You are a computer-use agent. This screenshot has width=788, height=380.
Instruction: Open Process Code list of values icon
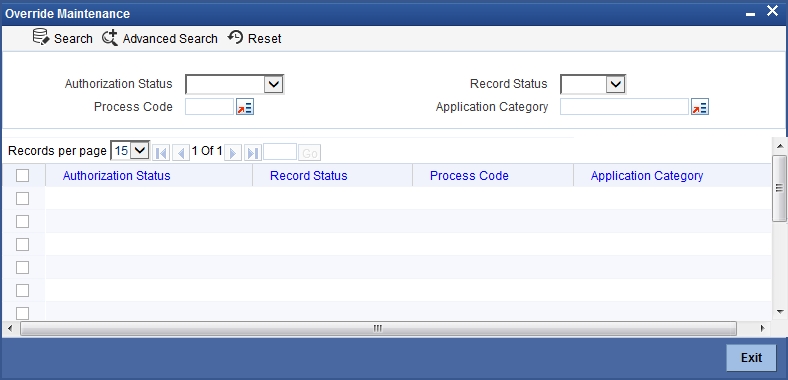coord(245,107)
